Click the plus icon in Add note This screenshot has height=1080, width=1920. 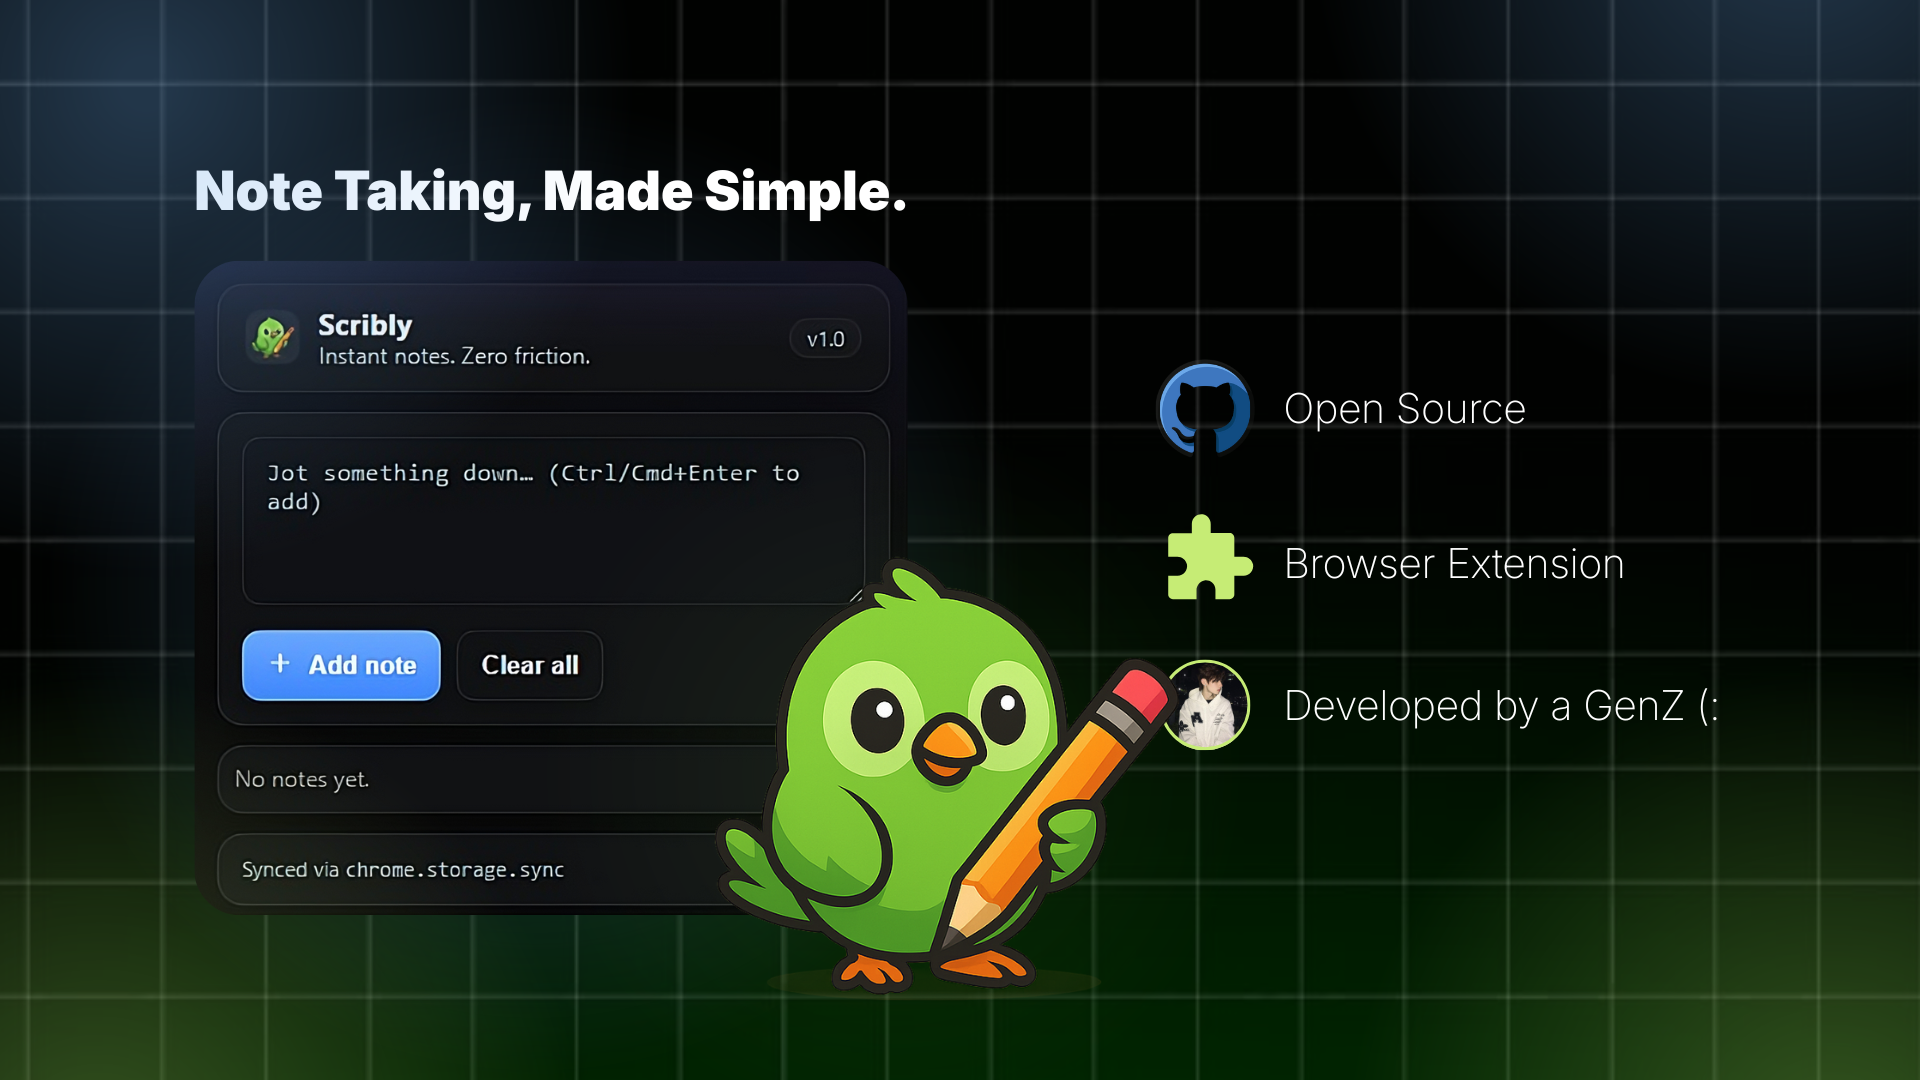click(280, 664)
